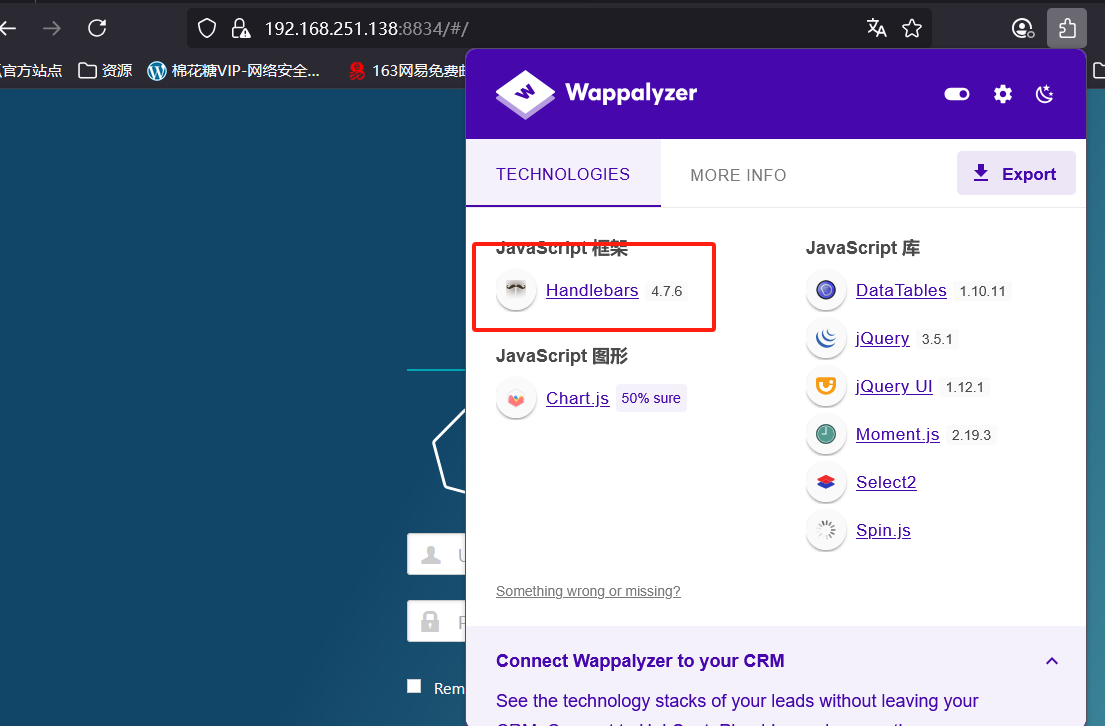
Task: Open the jQuery UI link
Action: click(x=894, y=386)
